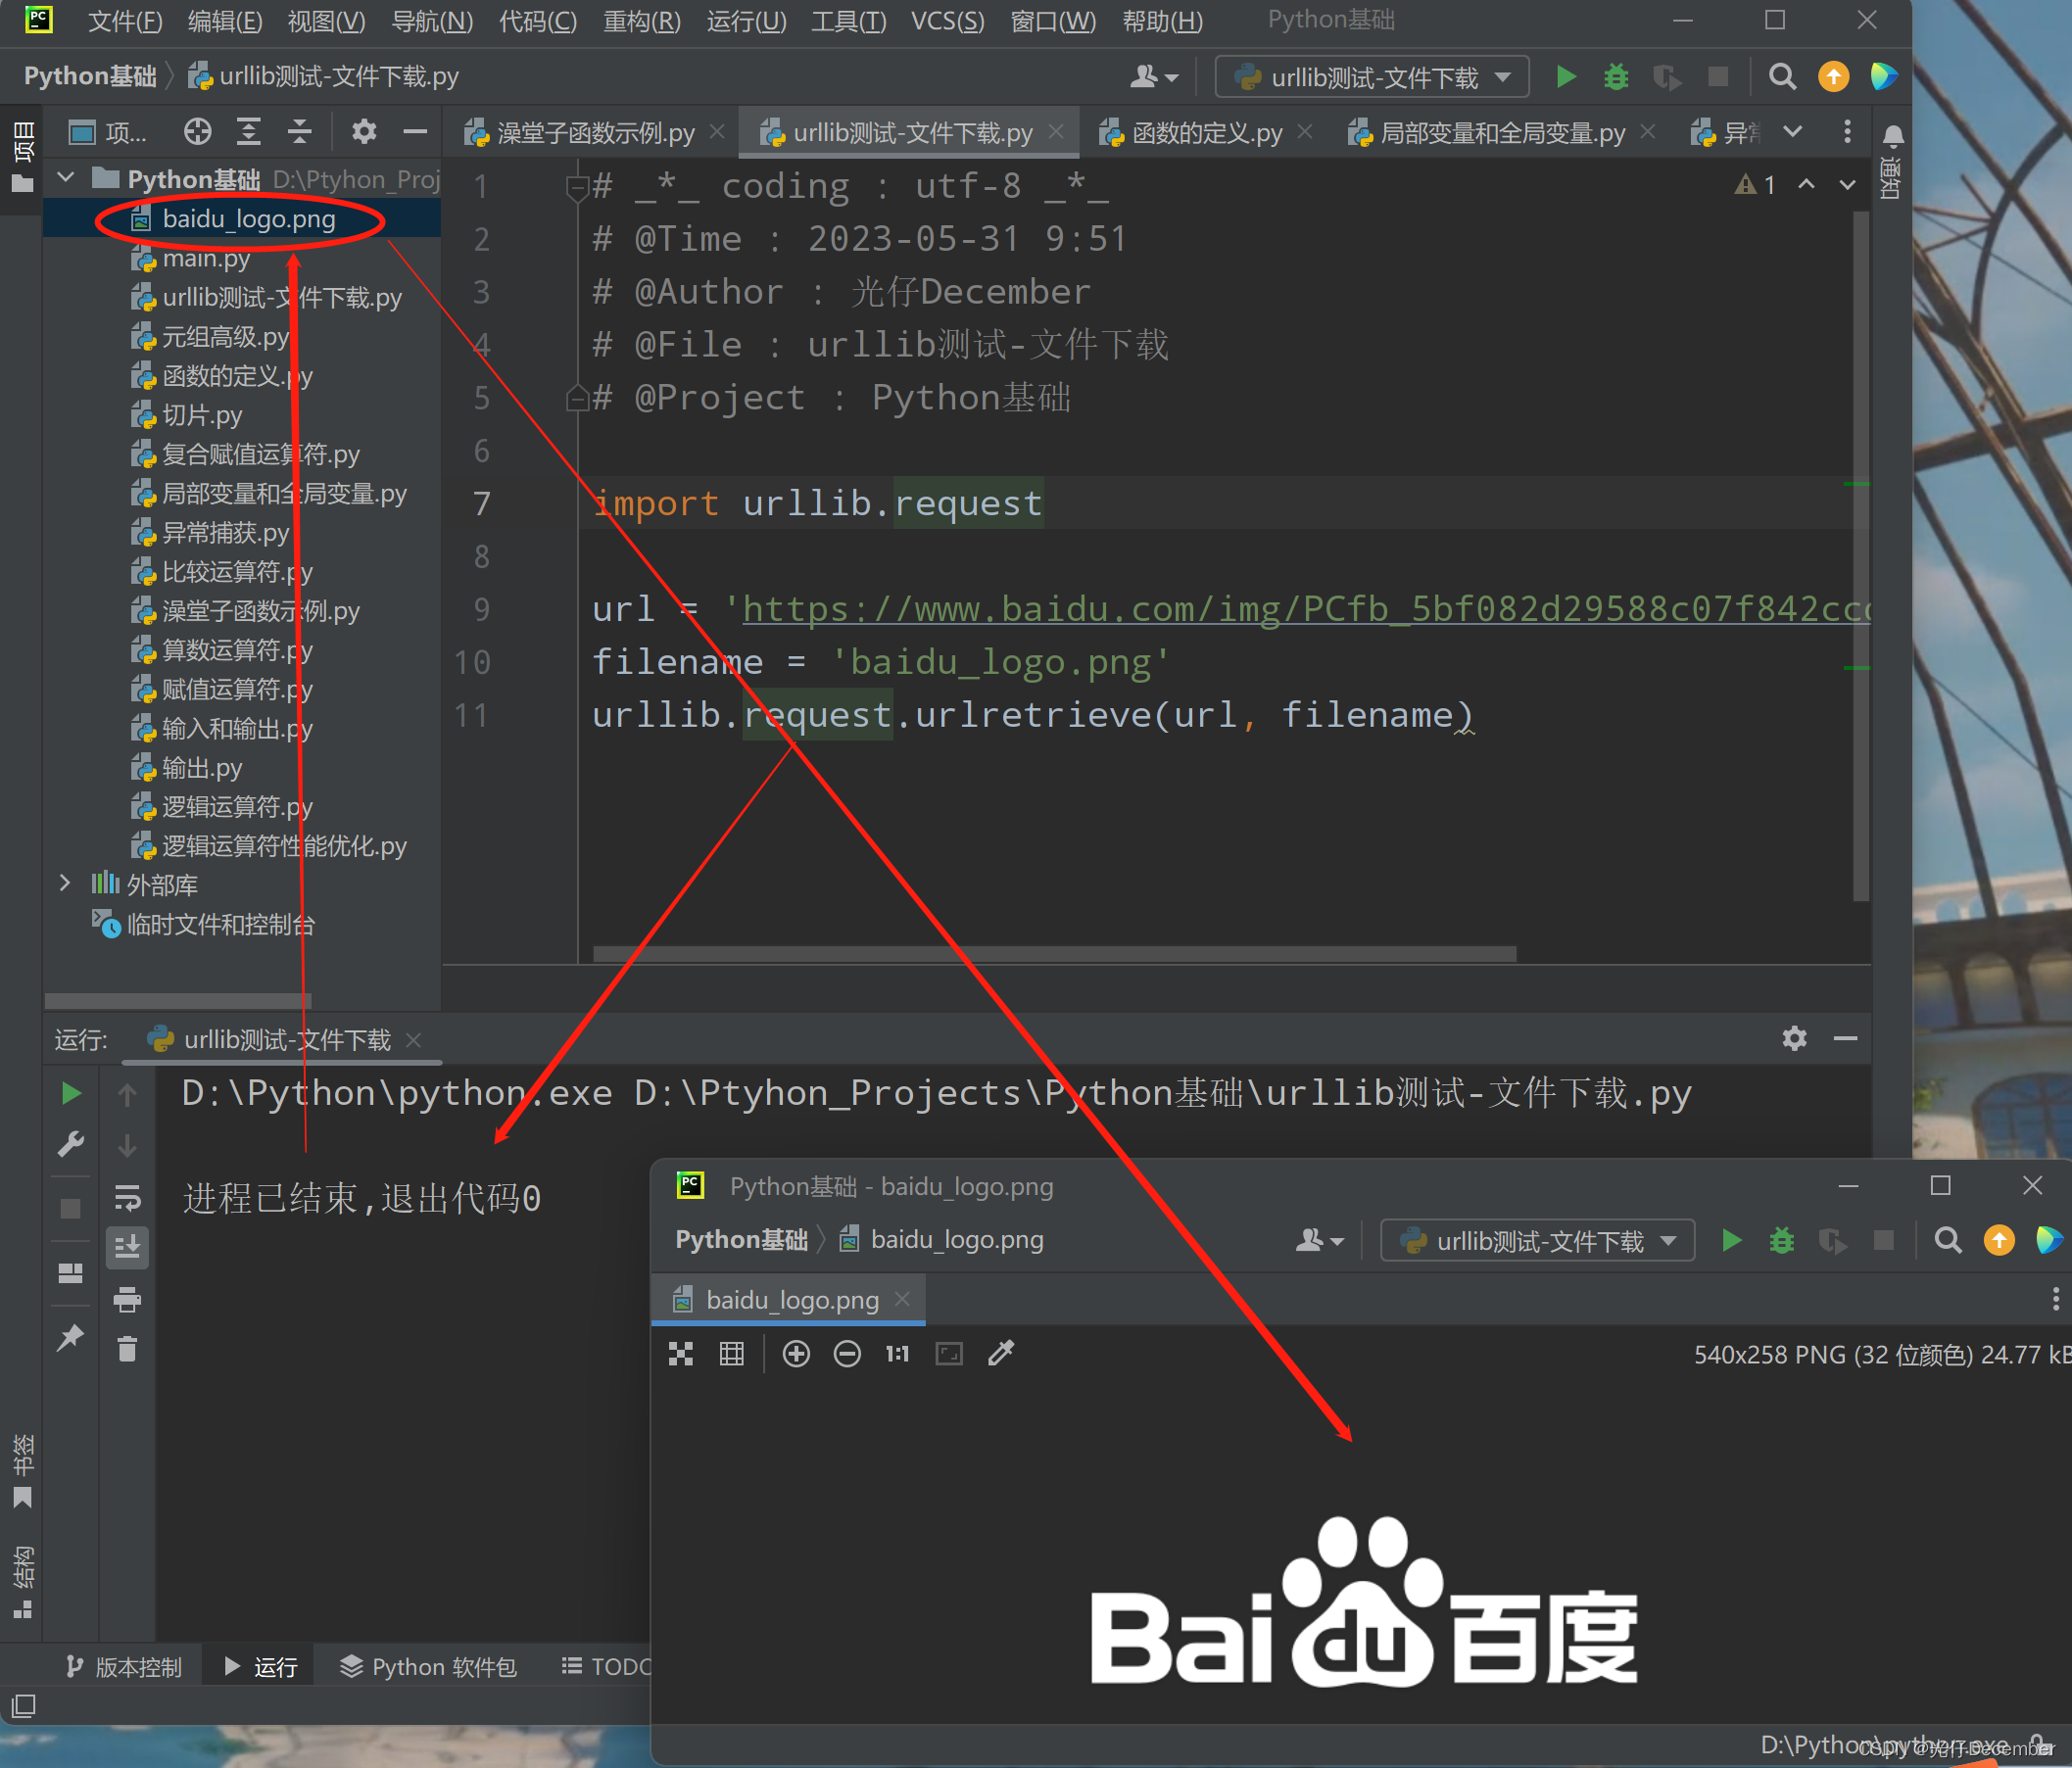Open Python 软件包 tool window
Viewport: 2072px width, 1768px height.
[428, 1667]
